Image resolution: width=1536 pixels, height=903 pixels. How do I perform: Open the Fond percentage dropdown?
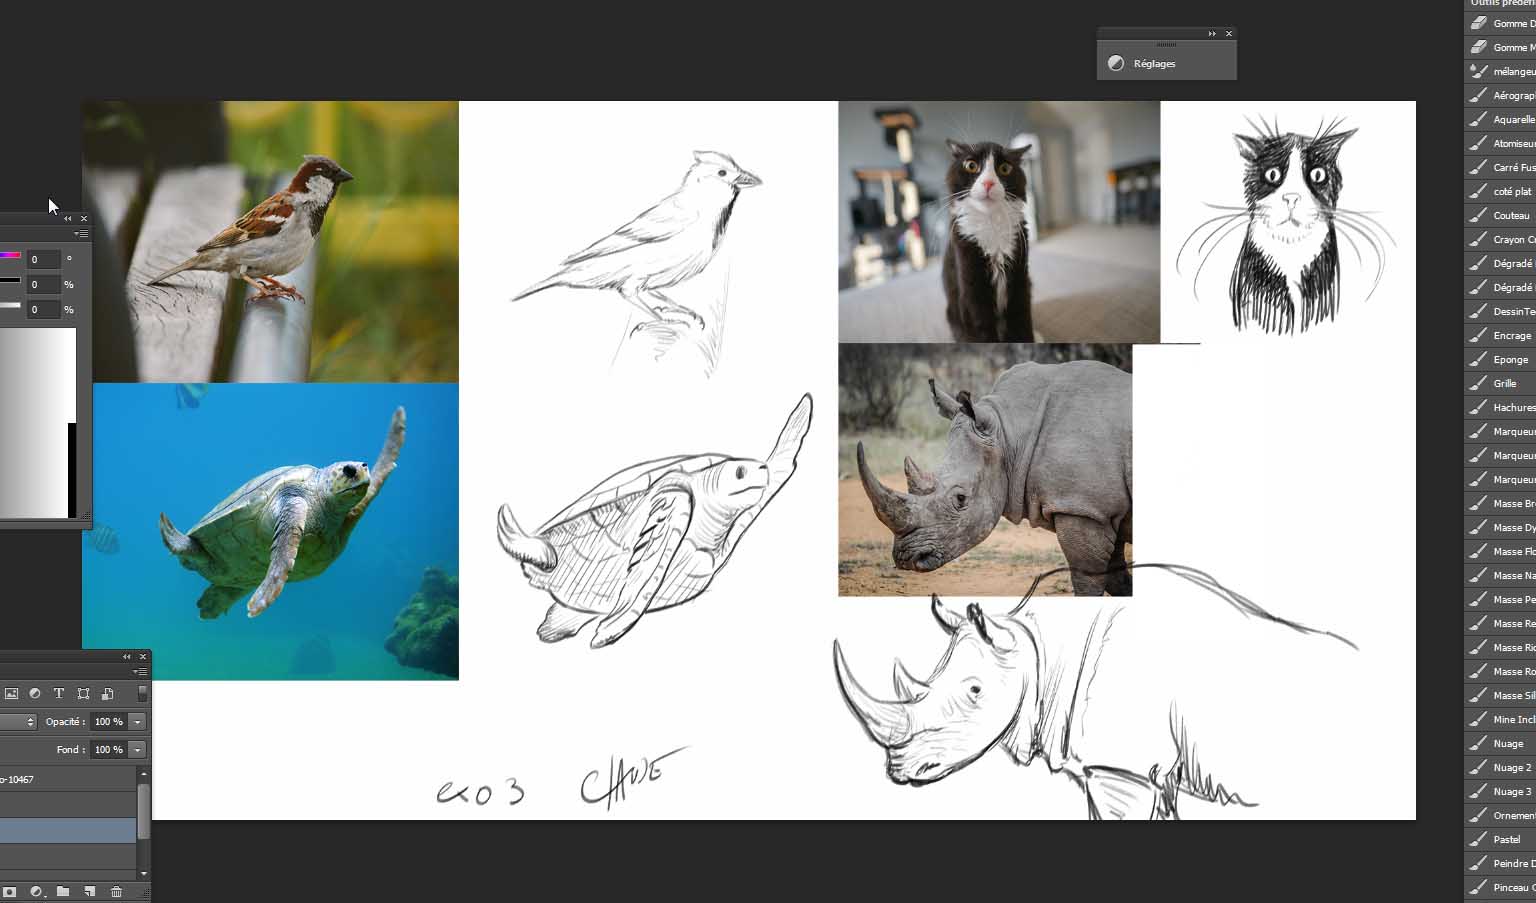137,749
